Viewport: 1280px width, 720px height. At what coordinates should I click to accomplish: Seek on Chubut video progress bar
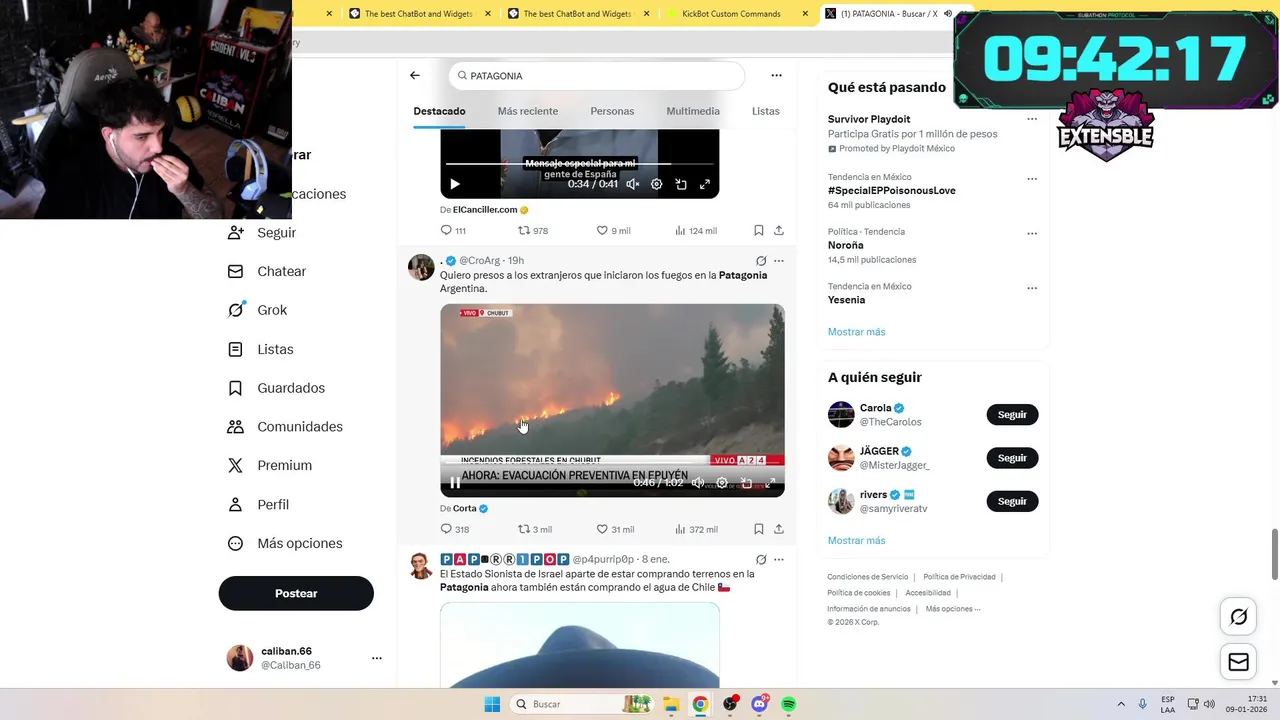(612, 463)
